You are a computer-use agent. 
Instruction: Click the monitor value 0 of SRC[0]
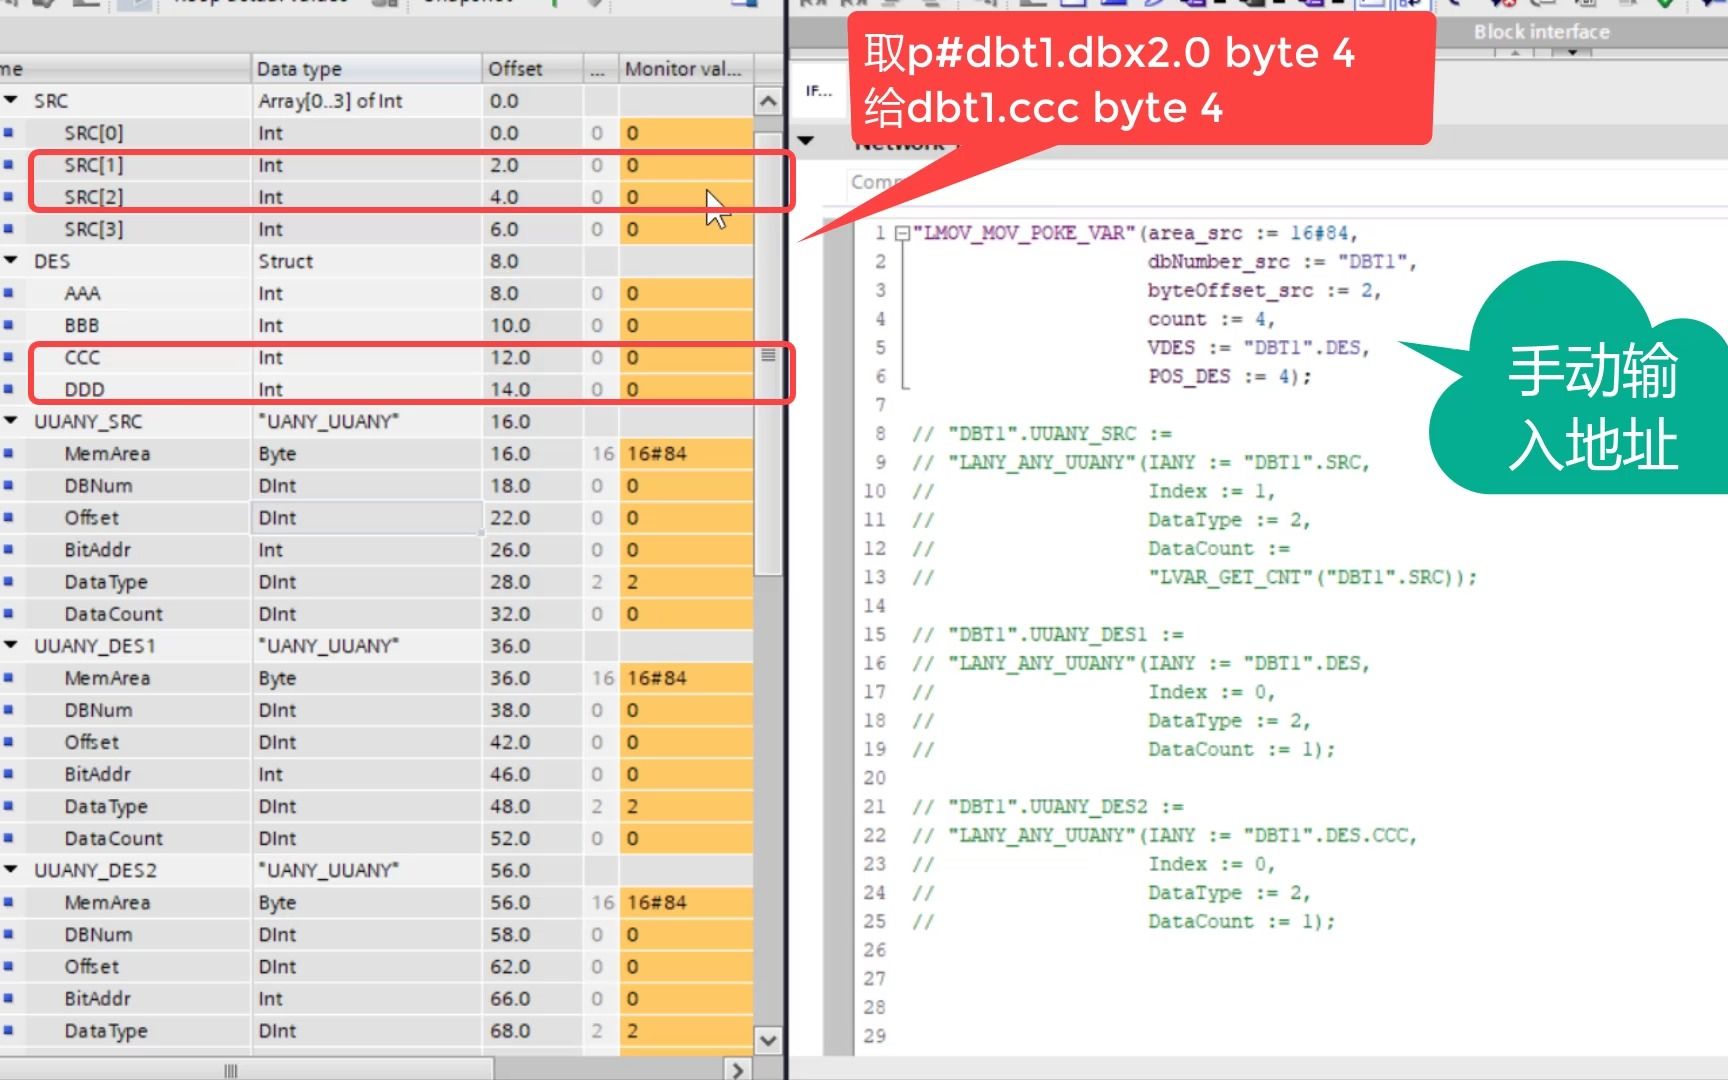[x=685, y=132]
